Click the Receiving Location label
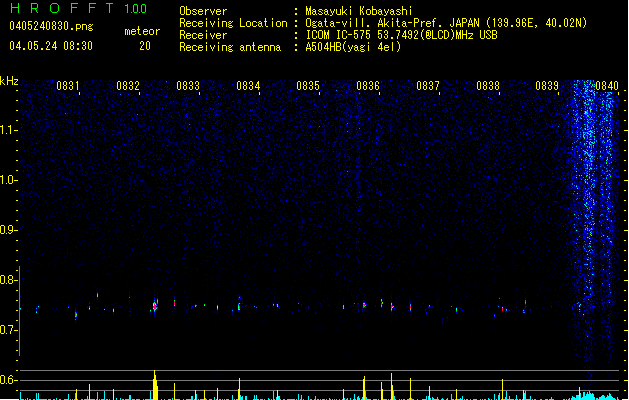The image size is (629, 400). (x=233, y=23)
